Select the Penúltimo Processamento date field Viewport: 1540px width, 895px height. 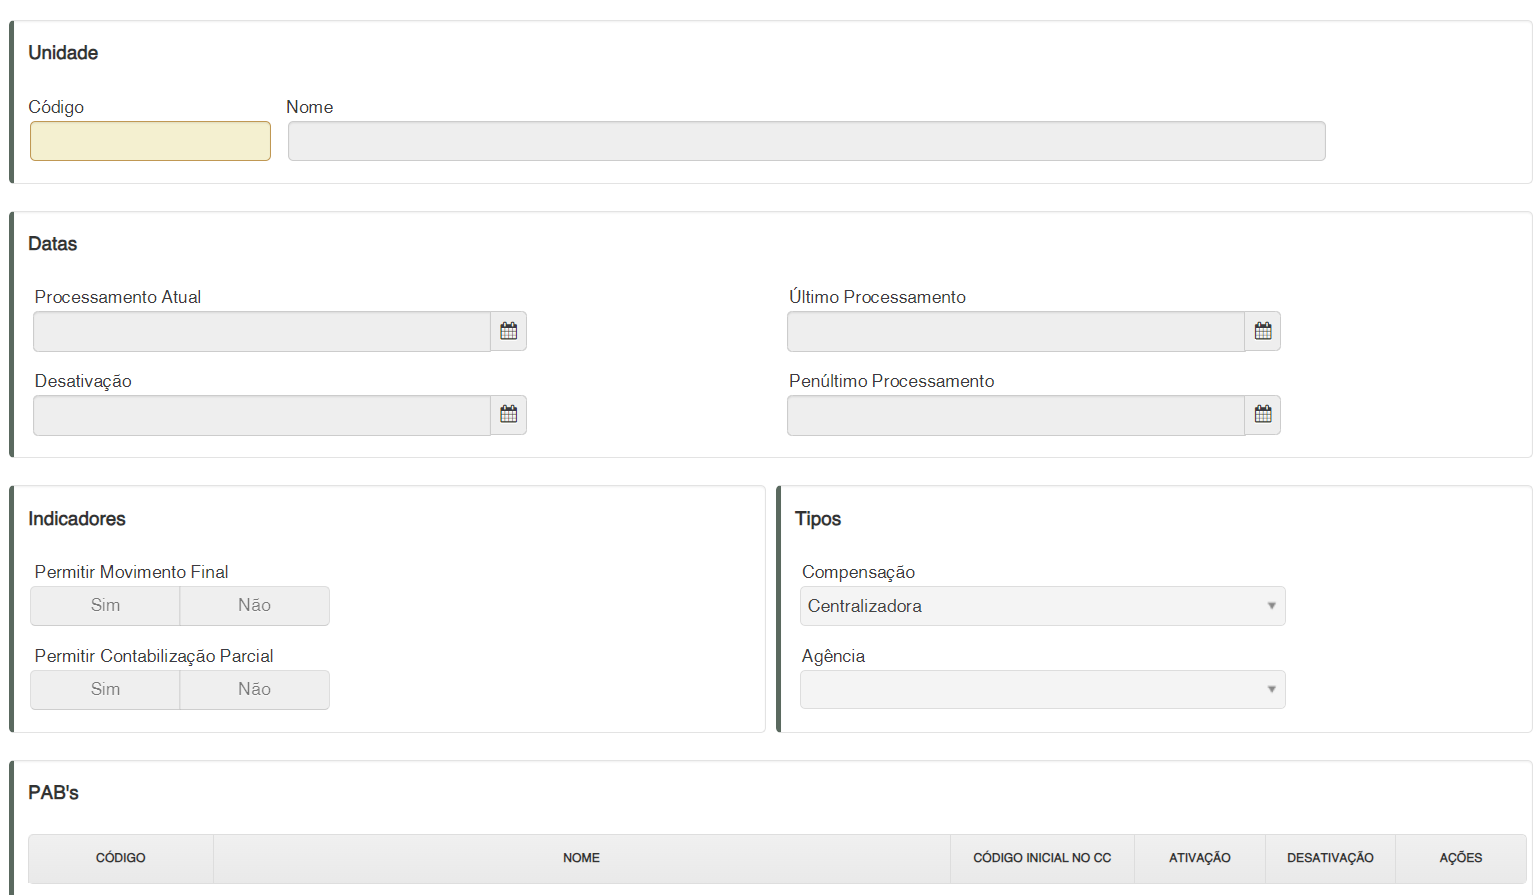tap(1015, 415)
